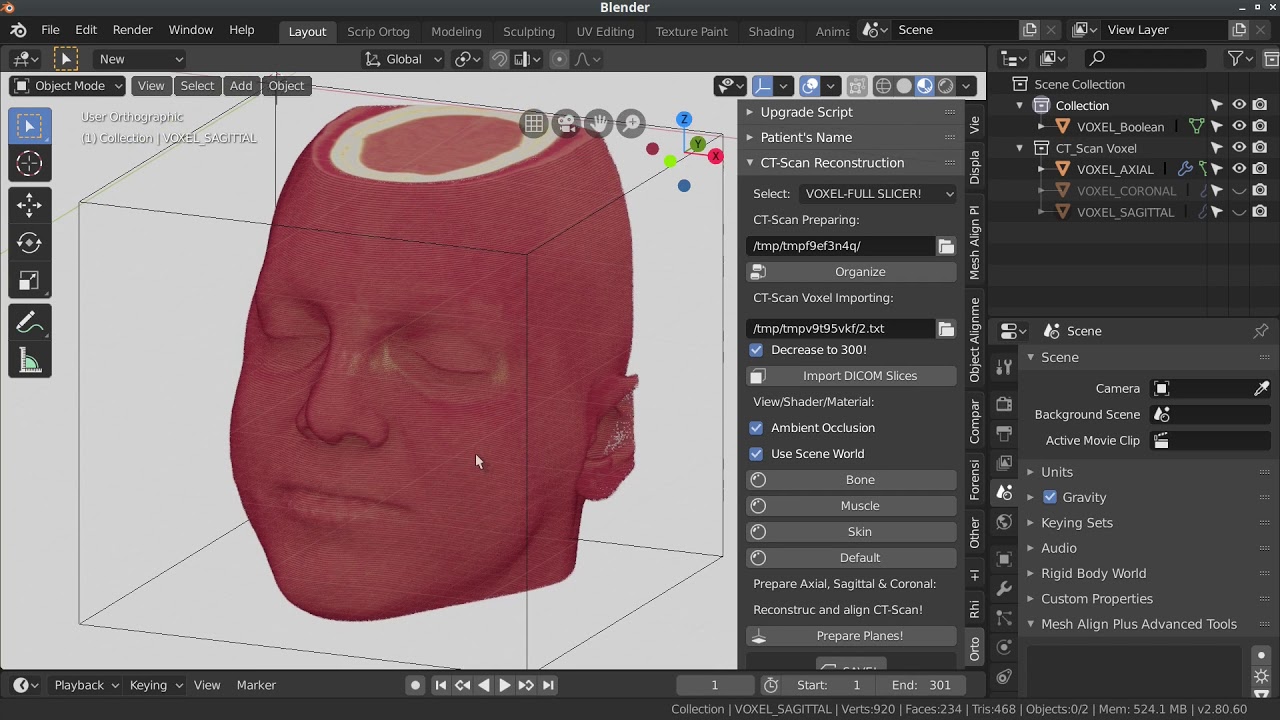Switch viewport to Rendered shading

[945, 85]
